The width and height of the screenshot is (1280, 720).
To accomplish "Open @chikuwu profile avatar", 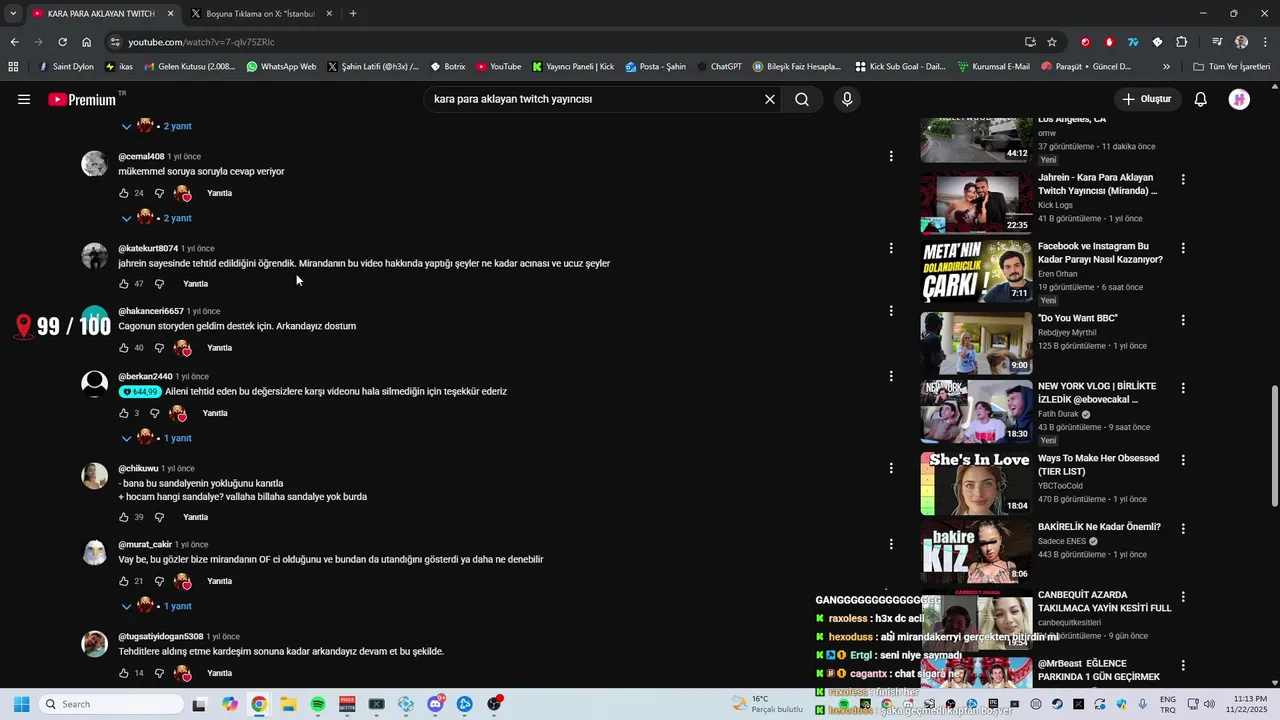I will pos(94,476).
